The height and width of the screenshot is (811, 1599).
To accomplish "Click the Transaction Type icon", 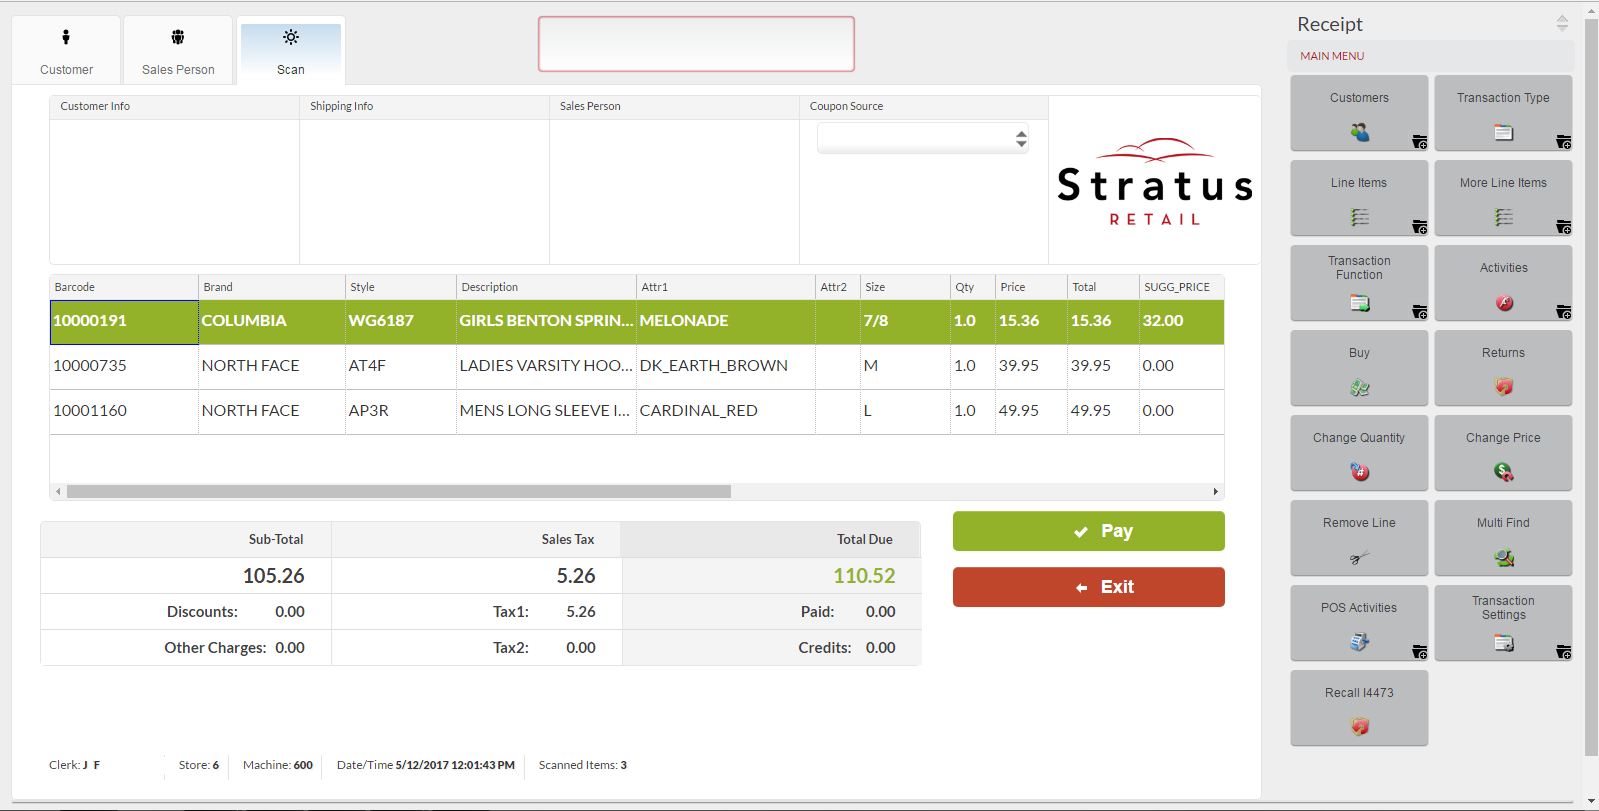I will click(x=1503, y=132).
